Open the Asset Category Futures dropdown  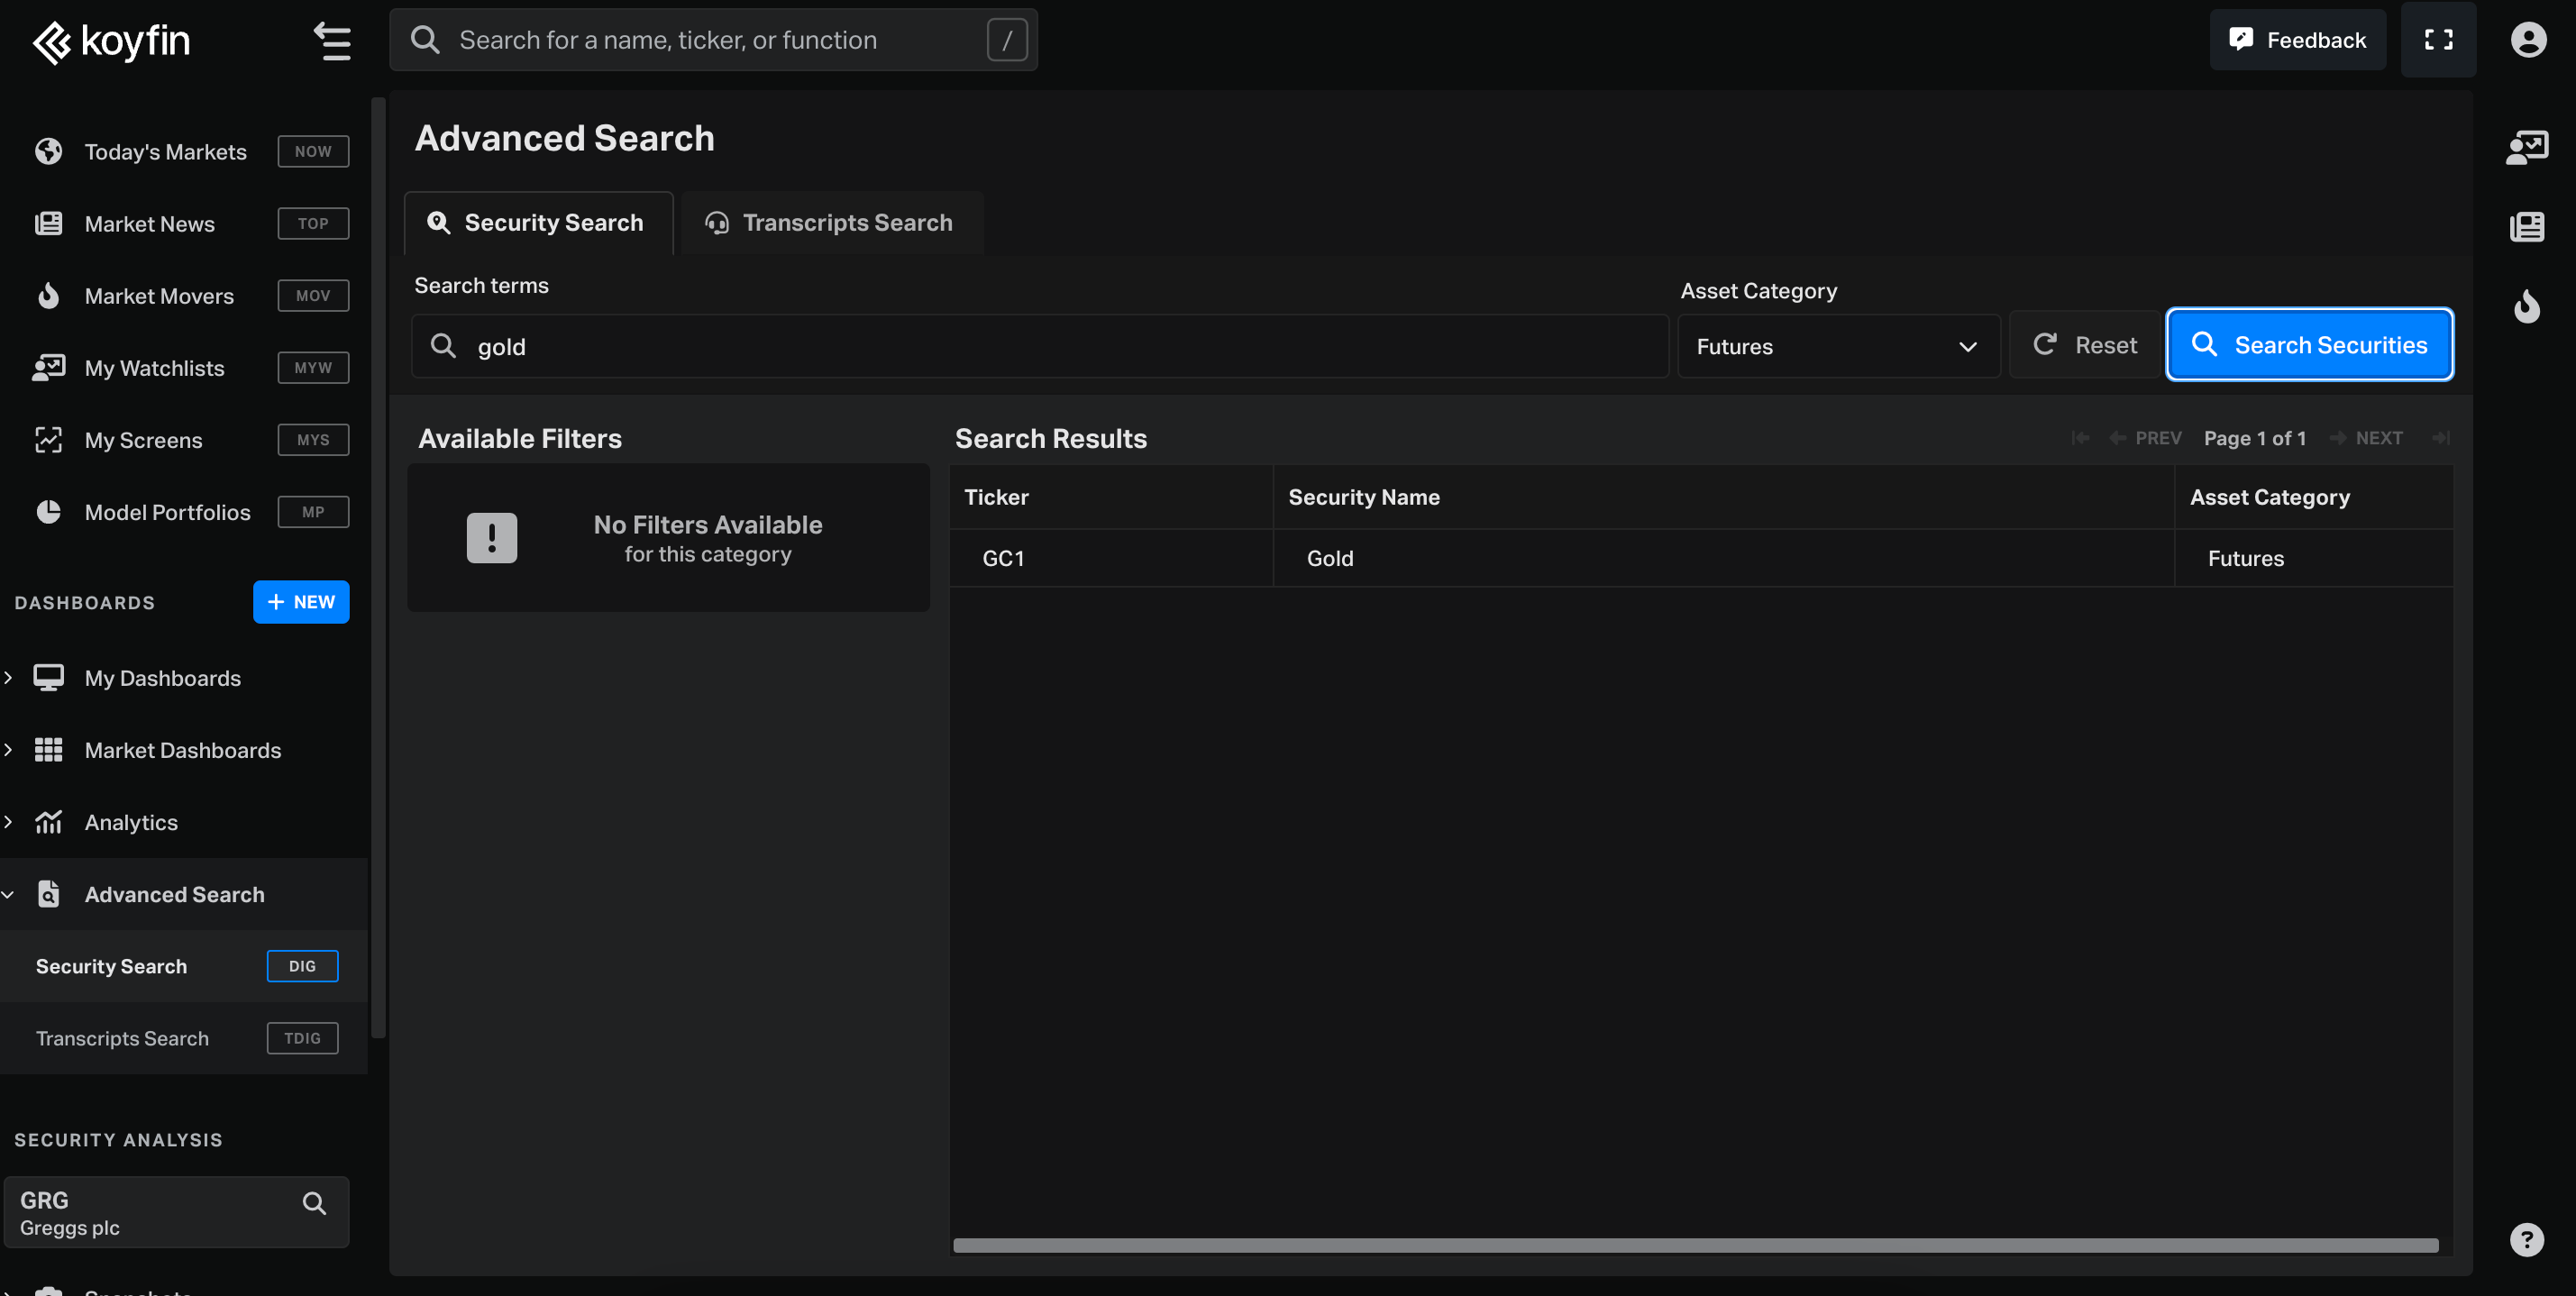(x=1837, y=347)
